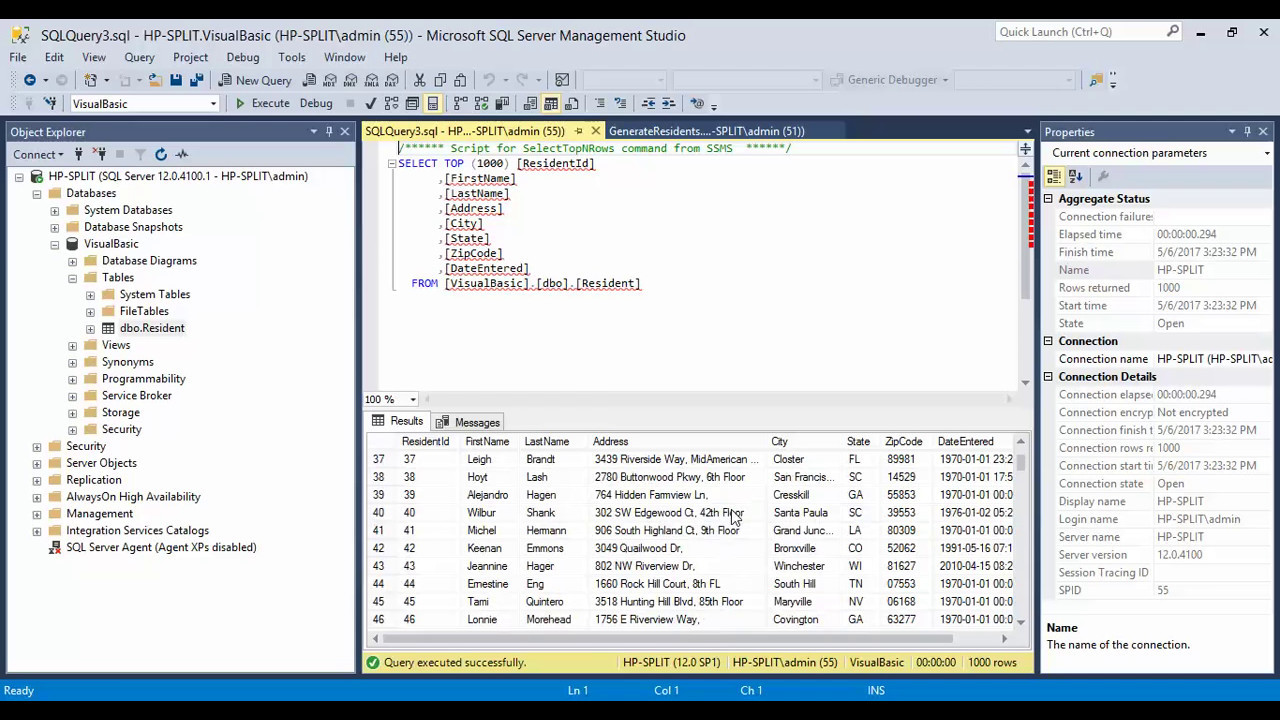This screenshot has width=1280, height=720.
Task: Open the Query menu
Action: point(139,57)
